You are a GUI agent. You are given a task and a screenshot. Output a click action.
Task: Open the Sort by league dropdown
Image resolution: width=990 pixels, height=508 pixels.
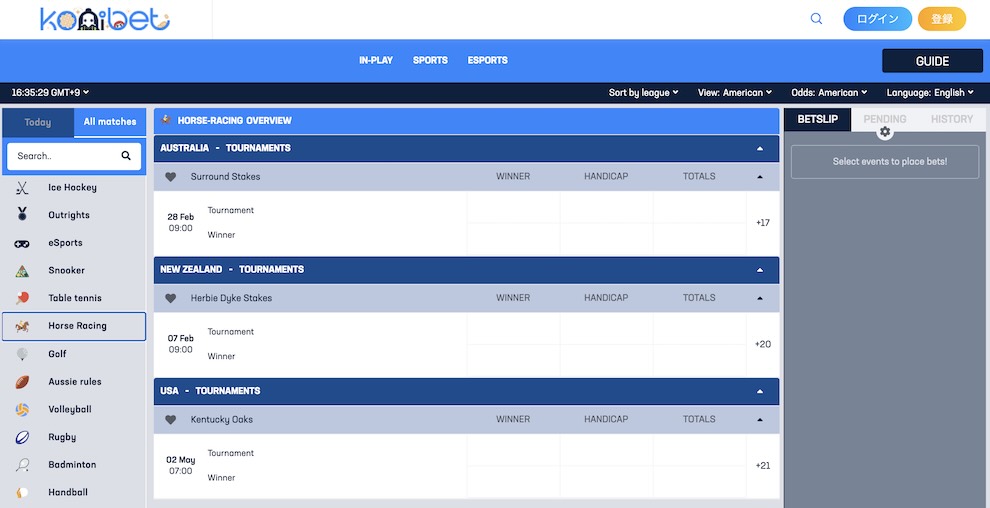(643, 93)
